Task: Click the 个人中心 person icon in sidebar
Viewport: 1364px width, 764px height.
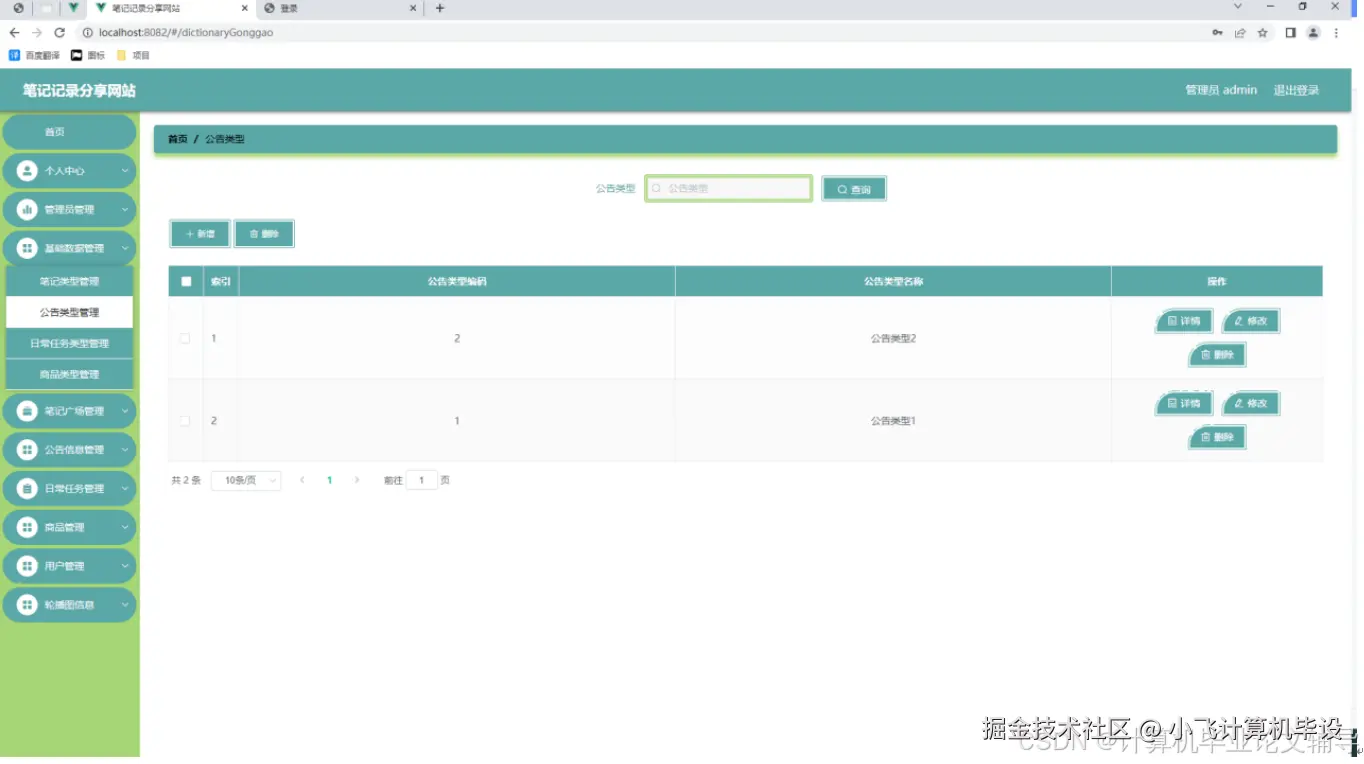Action: click(28, 171)
